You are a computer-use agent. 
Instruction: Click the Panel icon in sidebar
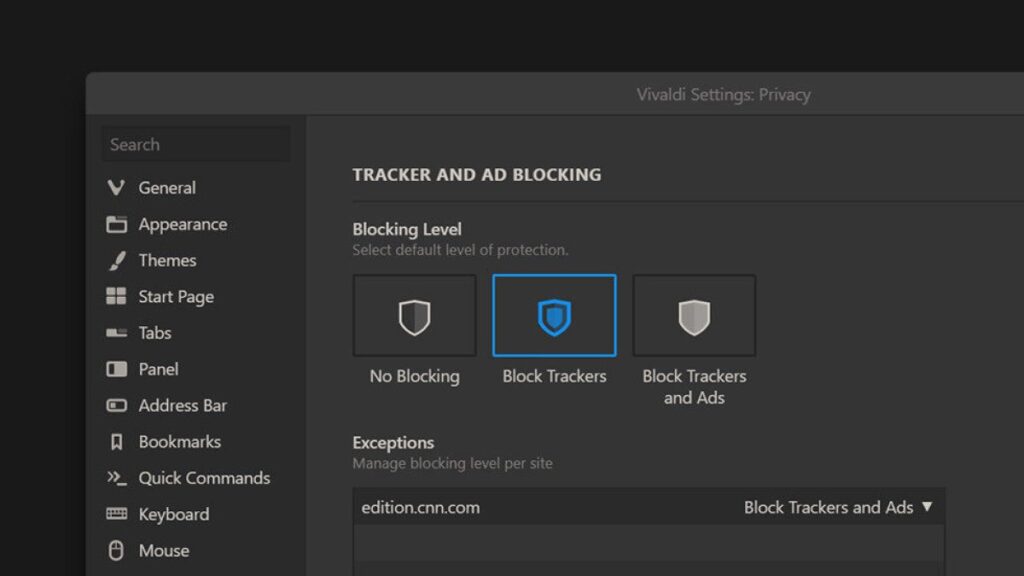116,369
